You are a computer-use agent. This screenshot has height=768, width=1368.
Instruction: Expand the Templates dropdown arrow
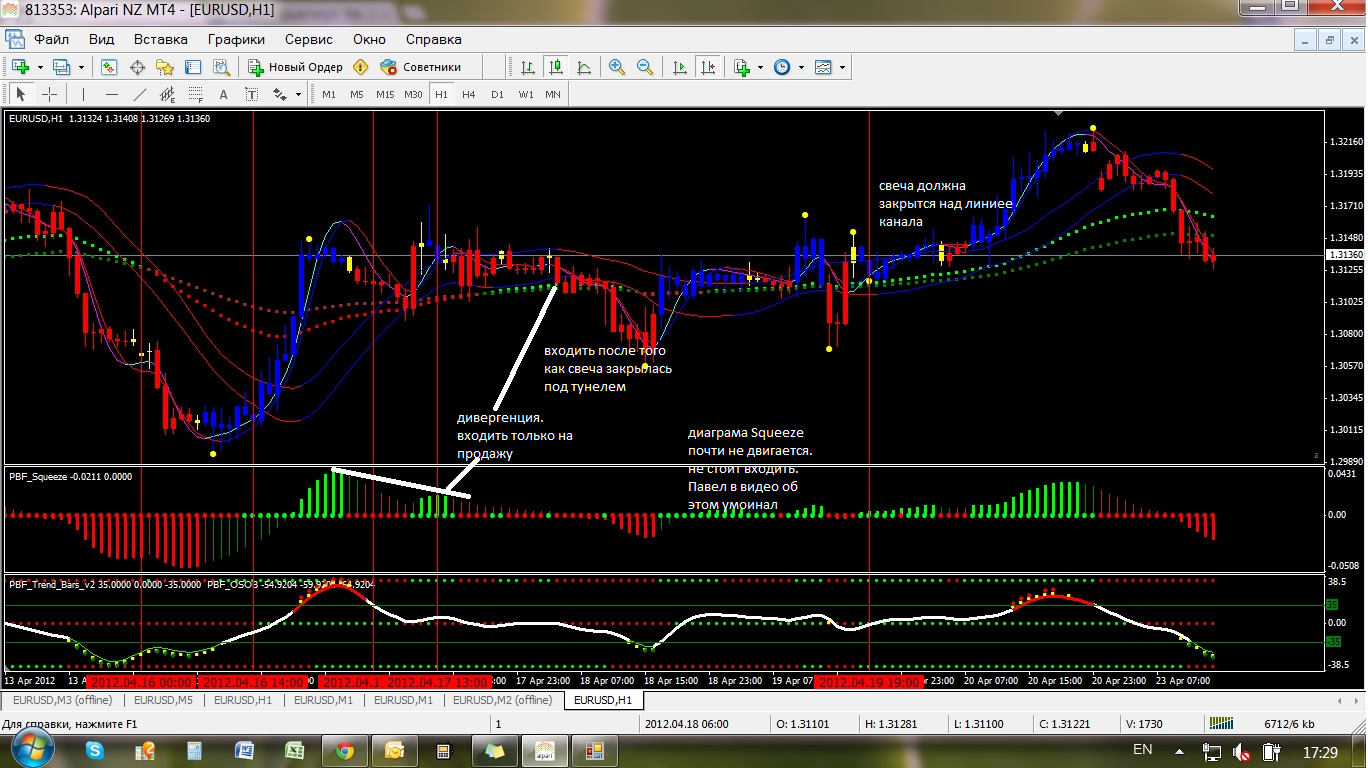843,67
